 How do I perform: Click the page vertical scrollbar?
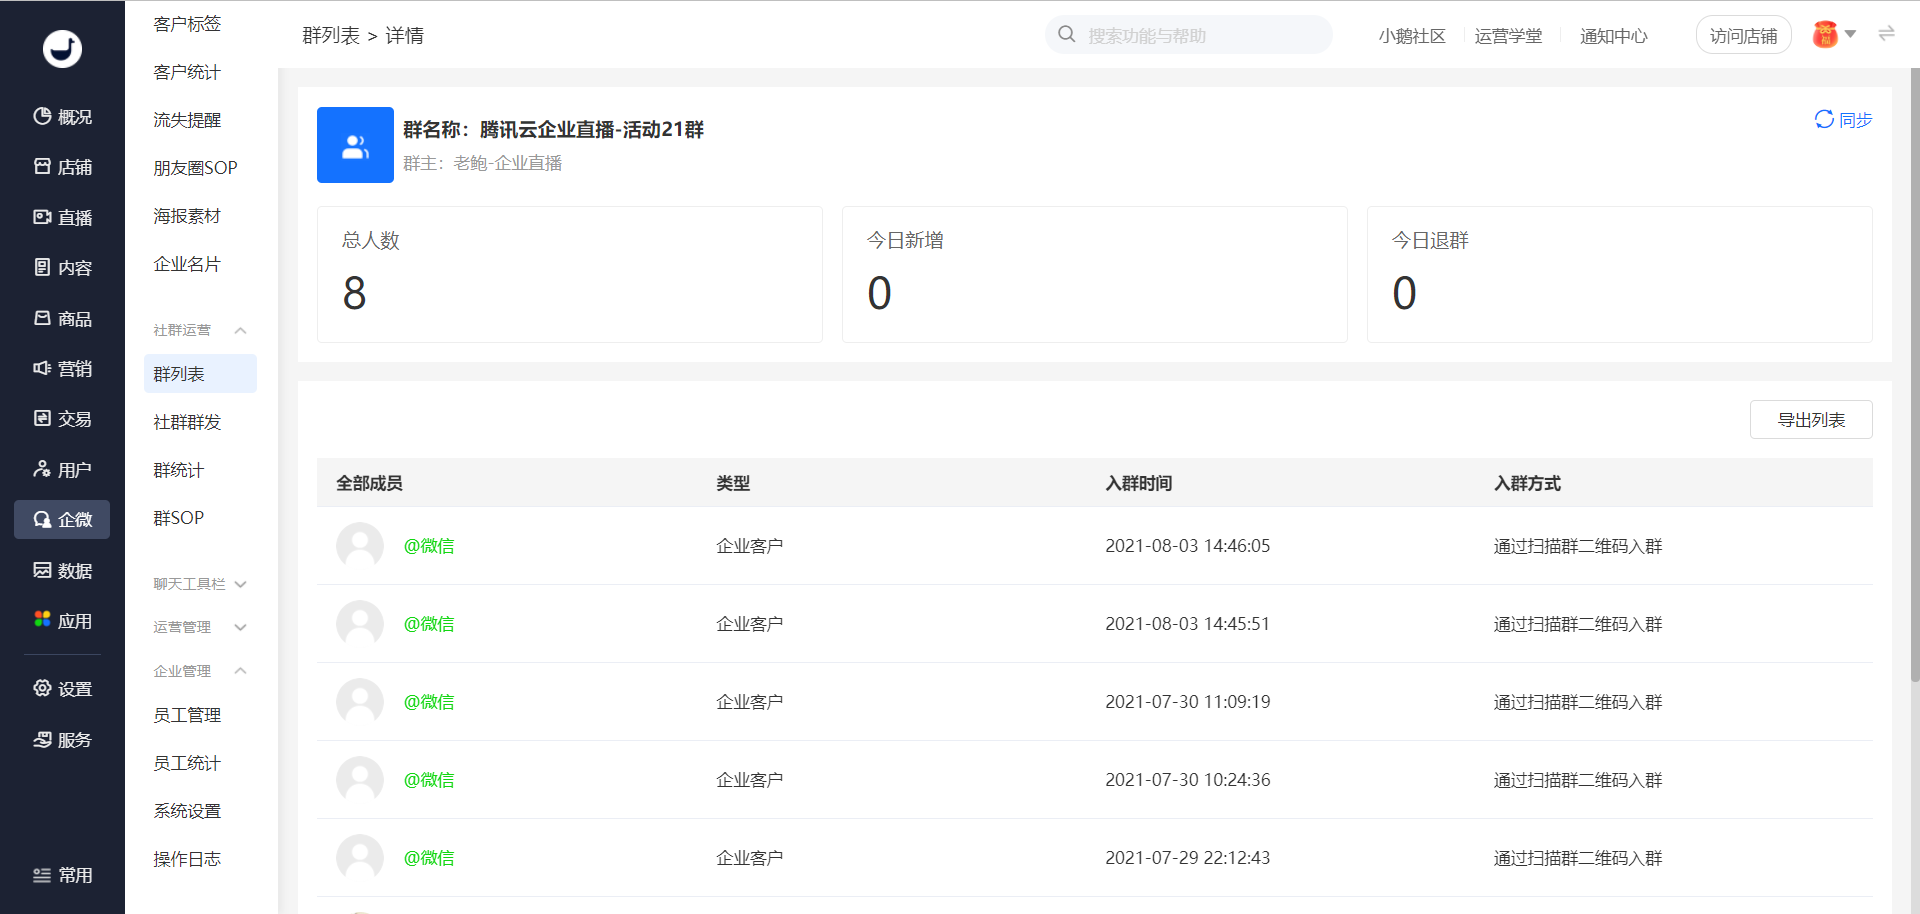pyautogui.click(x=1915, y=375)
